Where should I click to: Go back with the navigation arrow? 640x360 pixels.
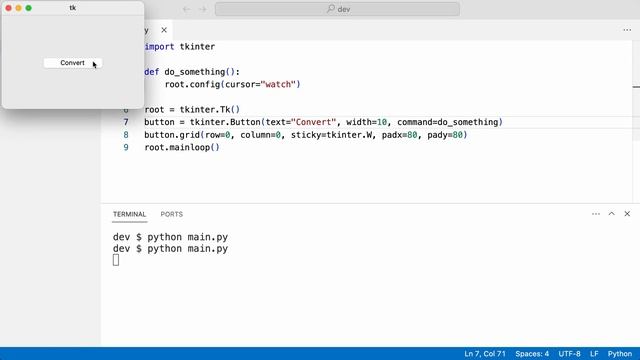click(x=187, y=9)
